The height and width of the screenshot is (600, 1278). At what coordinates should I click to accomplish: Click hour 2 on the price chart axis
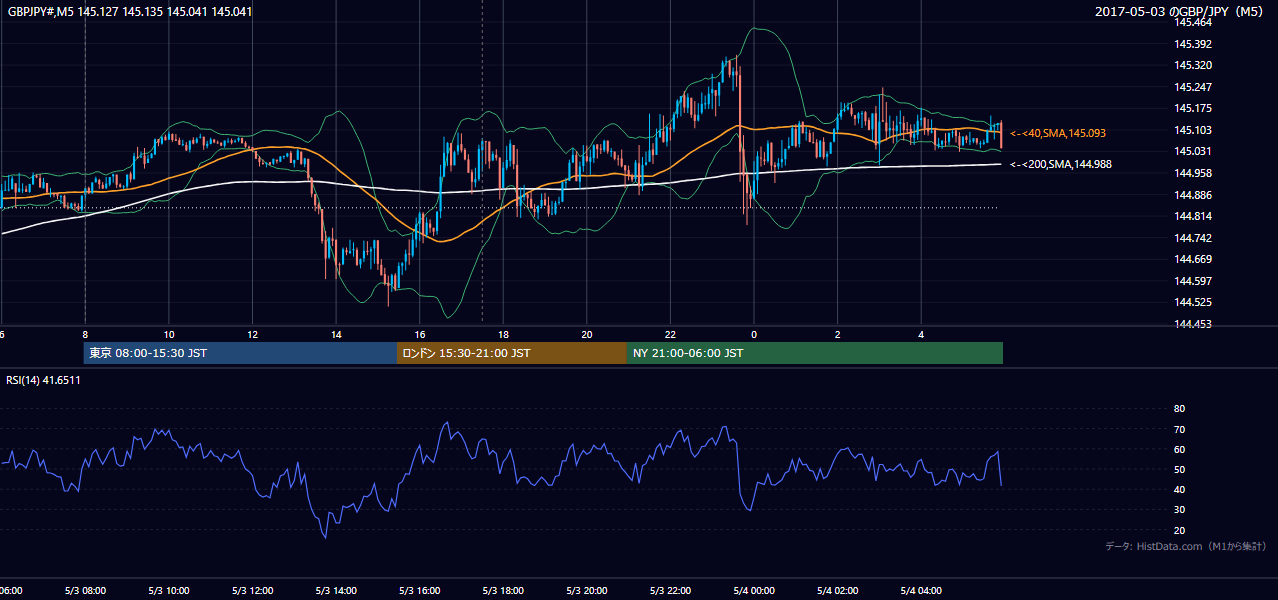(x=837, y=334)
